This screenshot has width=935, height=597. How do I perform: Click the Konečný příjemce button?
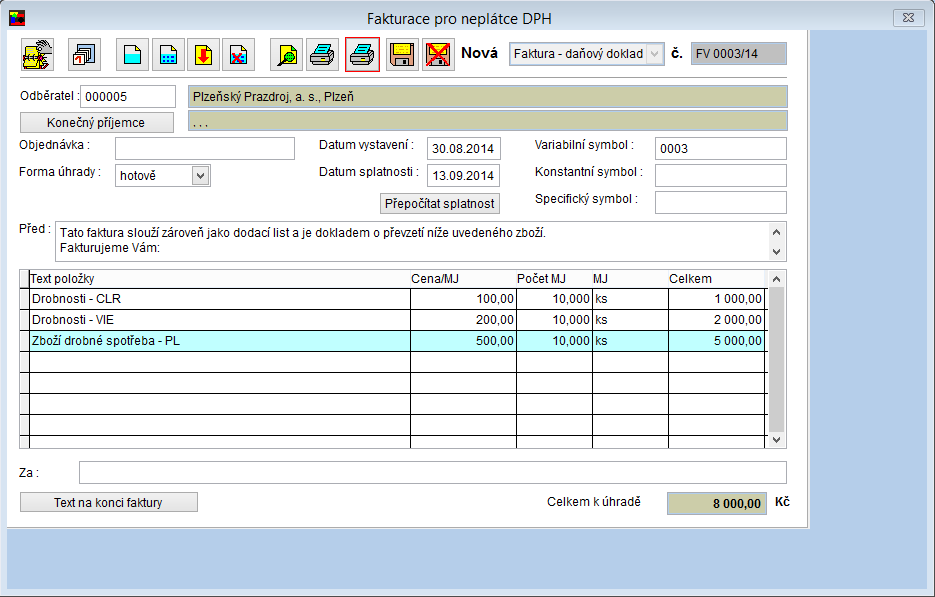[x=97, y=122]
